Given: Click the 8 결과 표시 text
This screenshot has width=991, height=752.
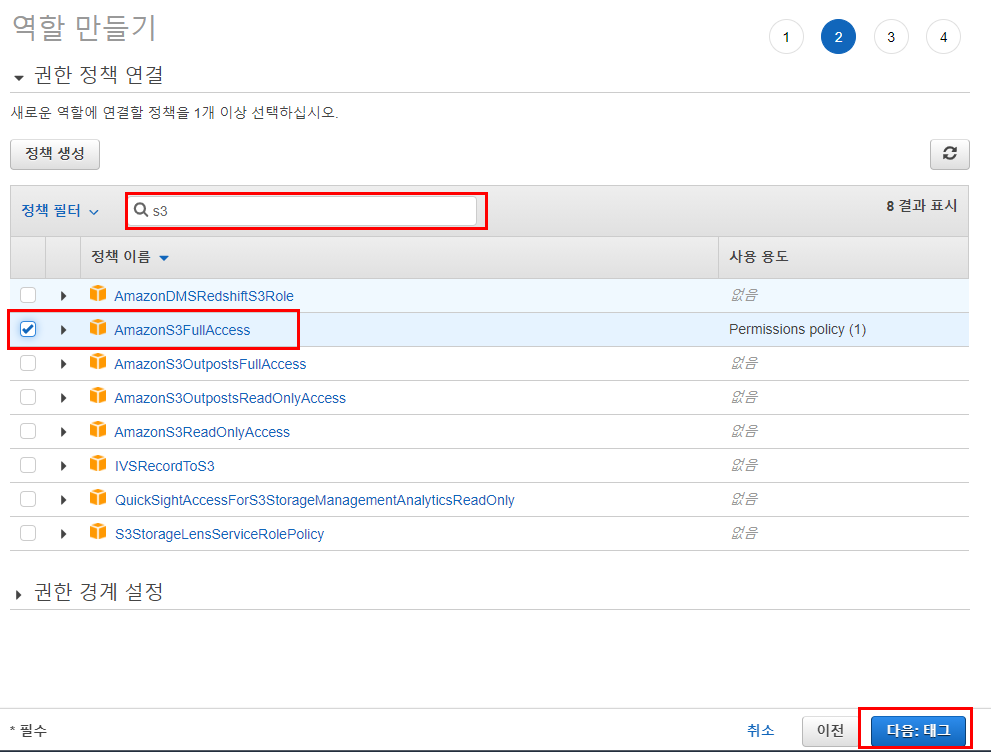Looking at the screenshot, I should (x=921, y=206).
